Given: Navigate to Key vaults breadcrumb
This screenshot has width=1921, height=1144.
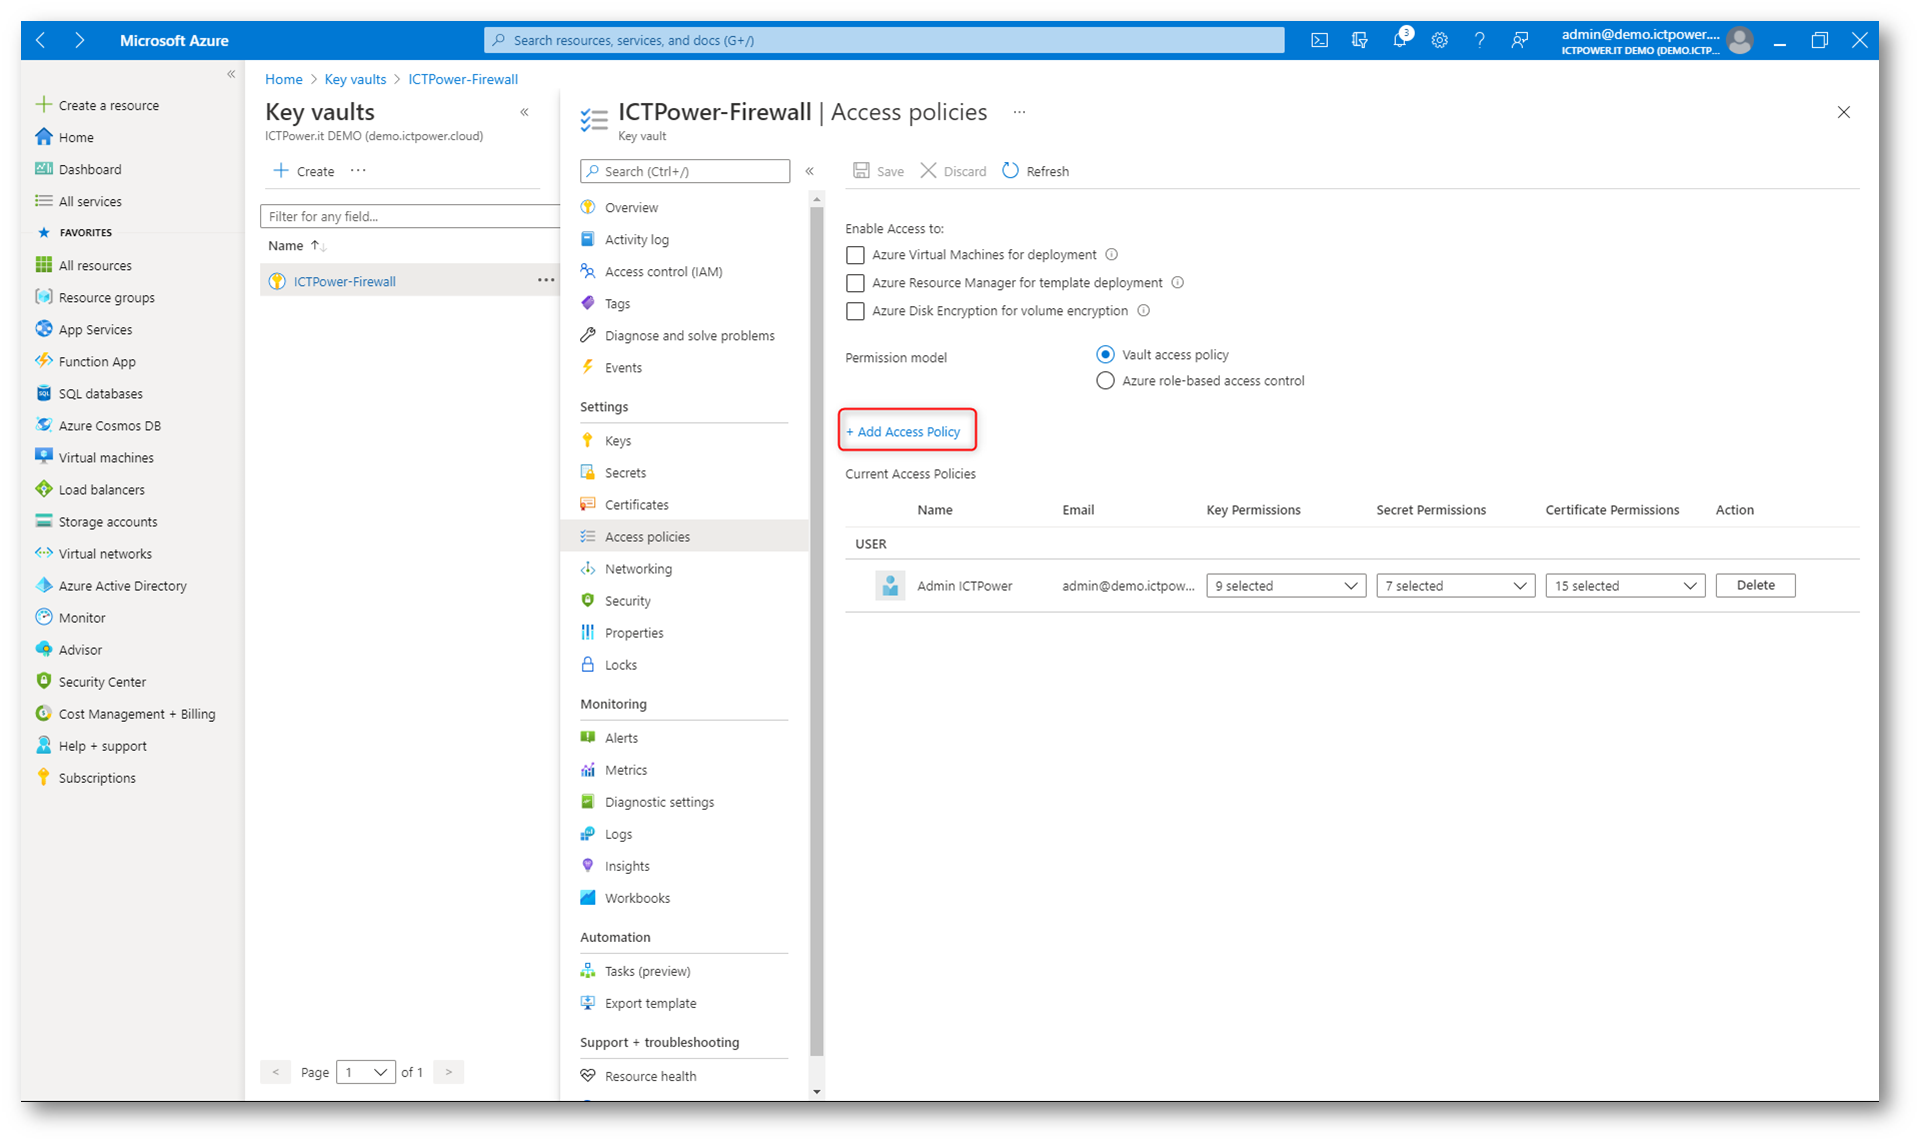Looking at the screenshot, I should 355,79.
